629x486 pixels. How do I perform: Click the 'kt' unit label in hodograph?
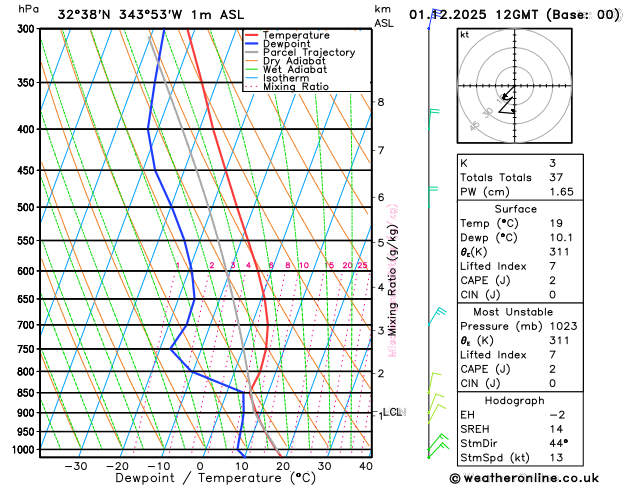click(x=465, y=35)
